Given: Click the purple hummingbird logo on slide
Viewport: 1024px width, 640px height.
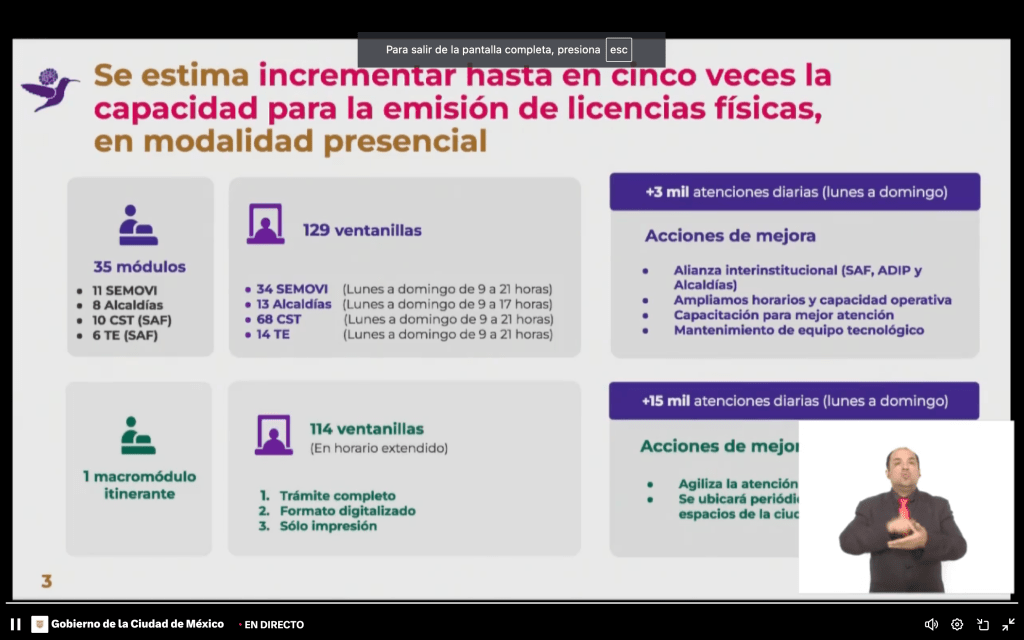Looking at the screenshot, I should pos(50,89).
